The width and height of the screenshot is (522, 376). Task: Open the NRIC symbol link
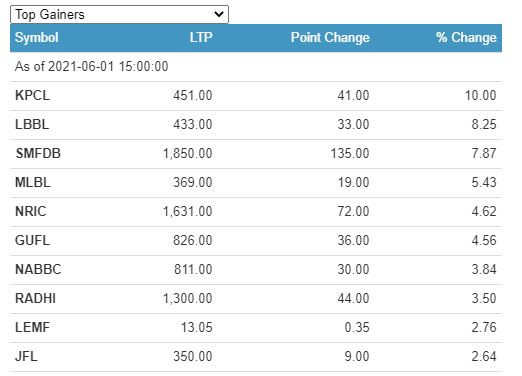(30, 211)
